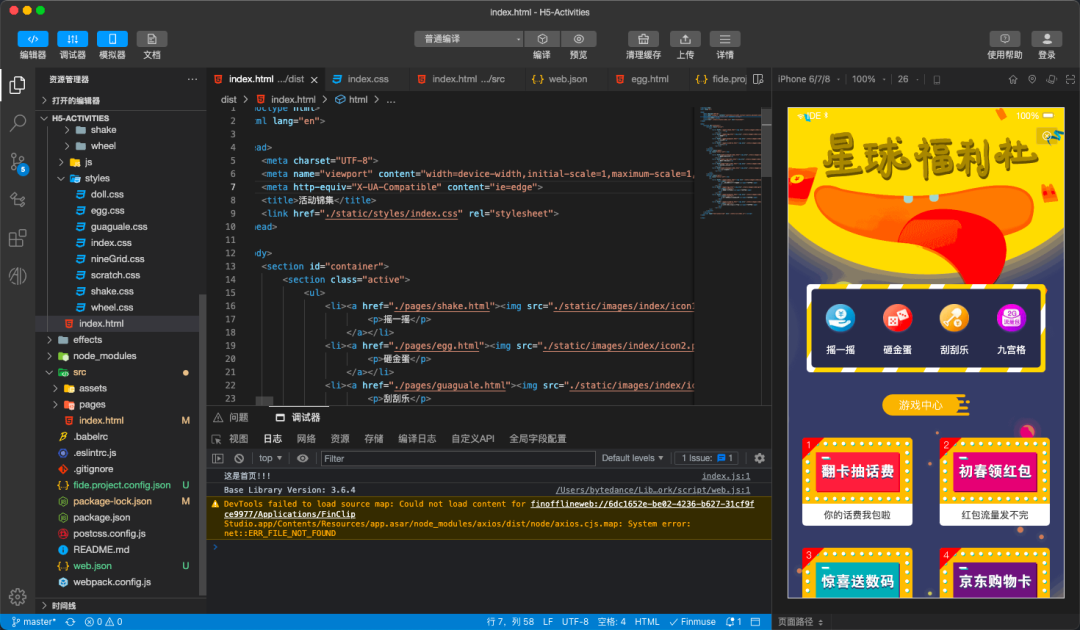The height and width of the screenshot is (630, 1080).
Task: Open the settings gear in activity bar
Action: (x=18, y=596)
